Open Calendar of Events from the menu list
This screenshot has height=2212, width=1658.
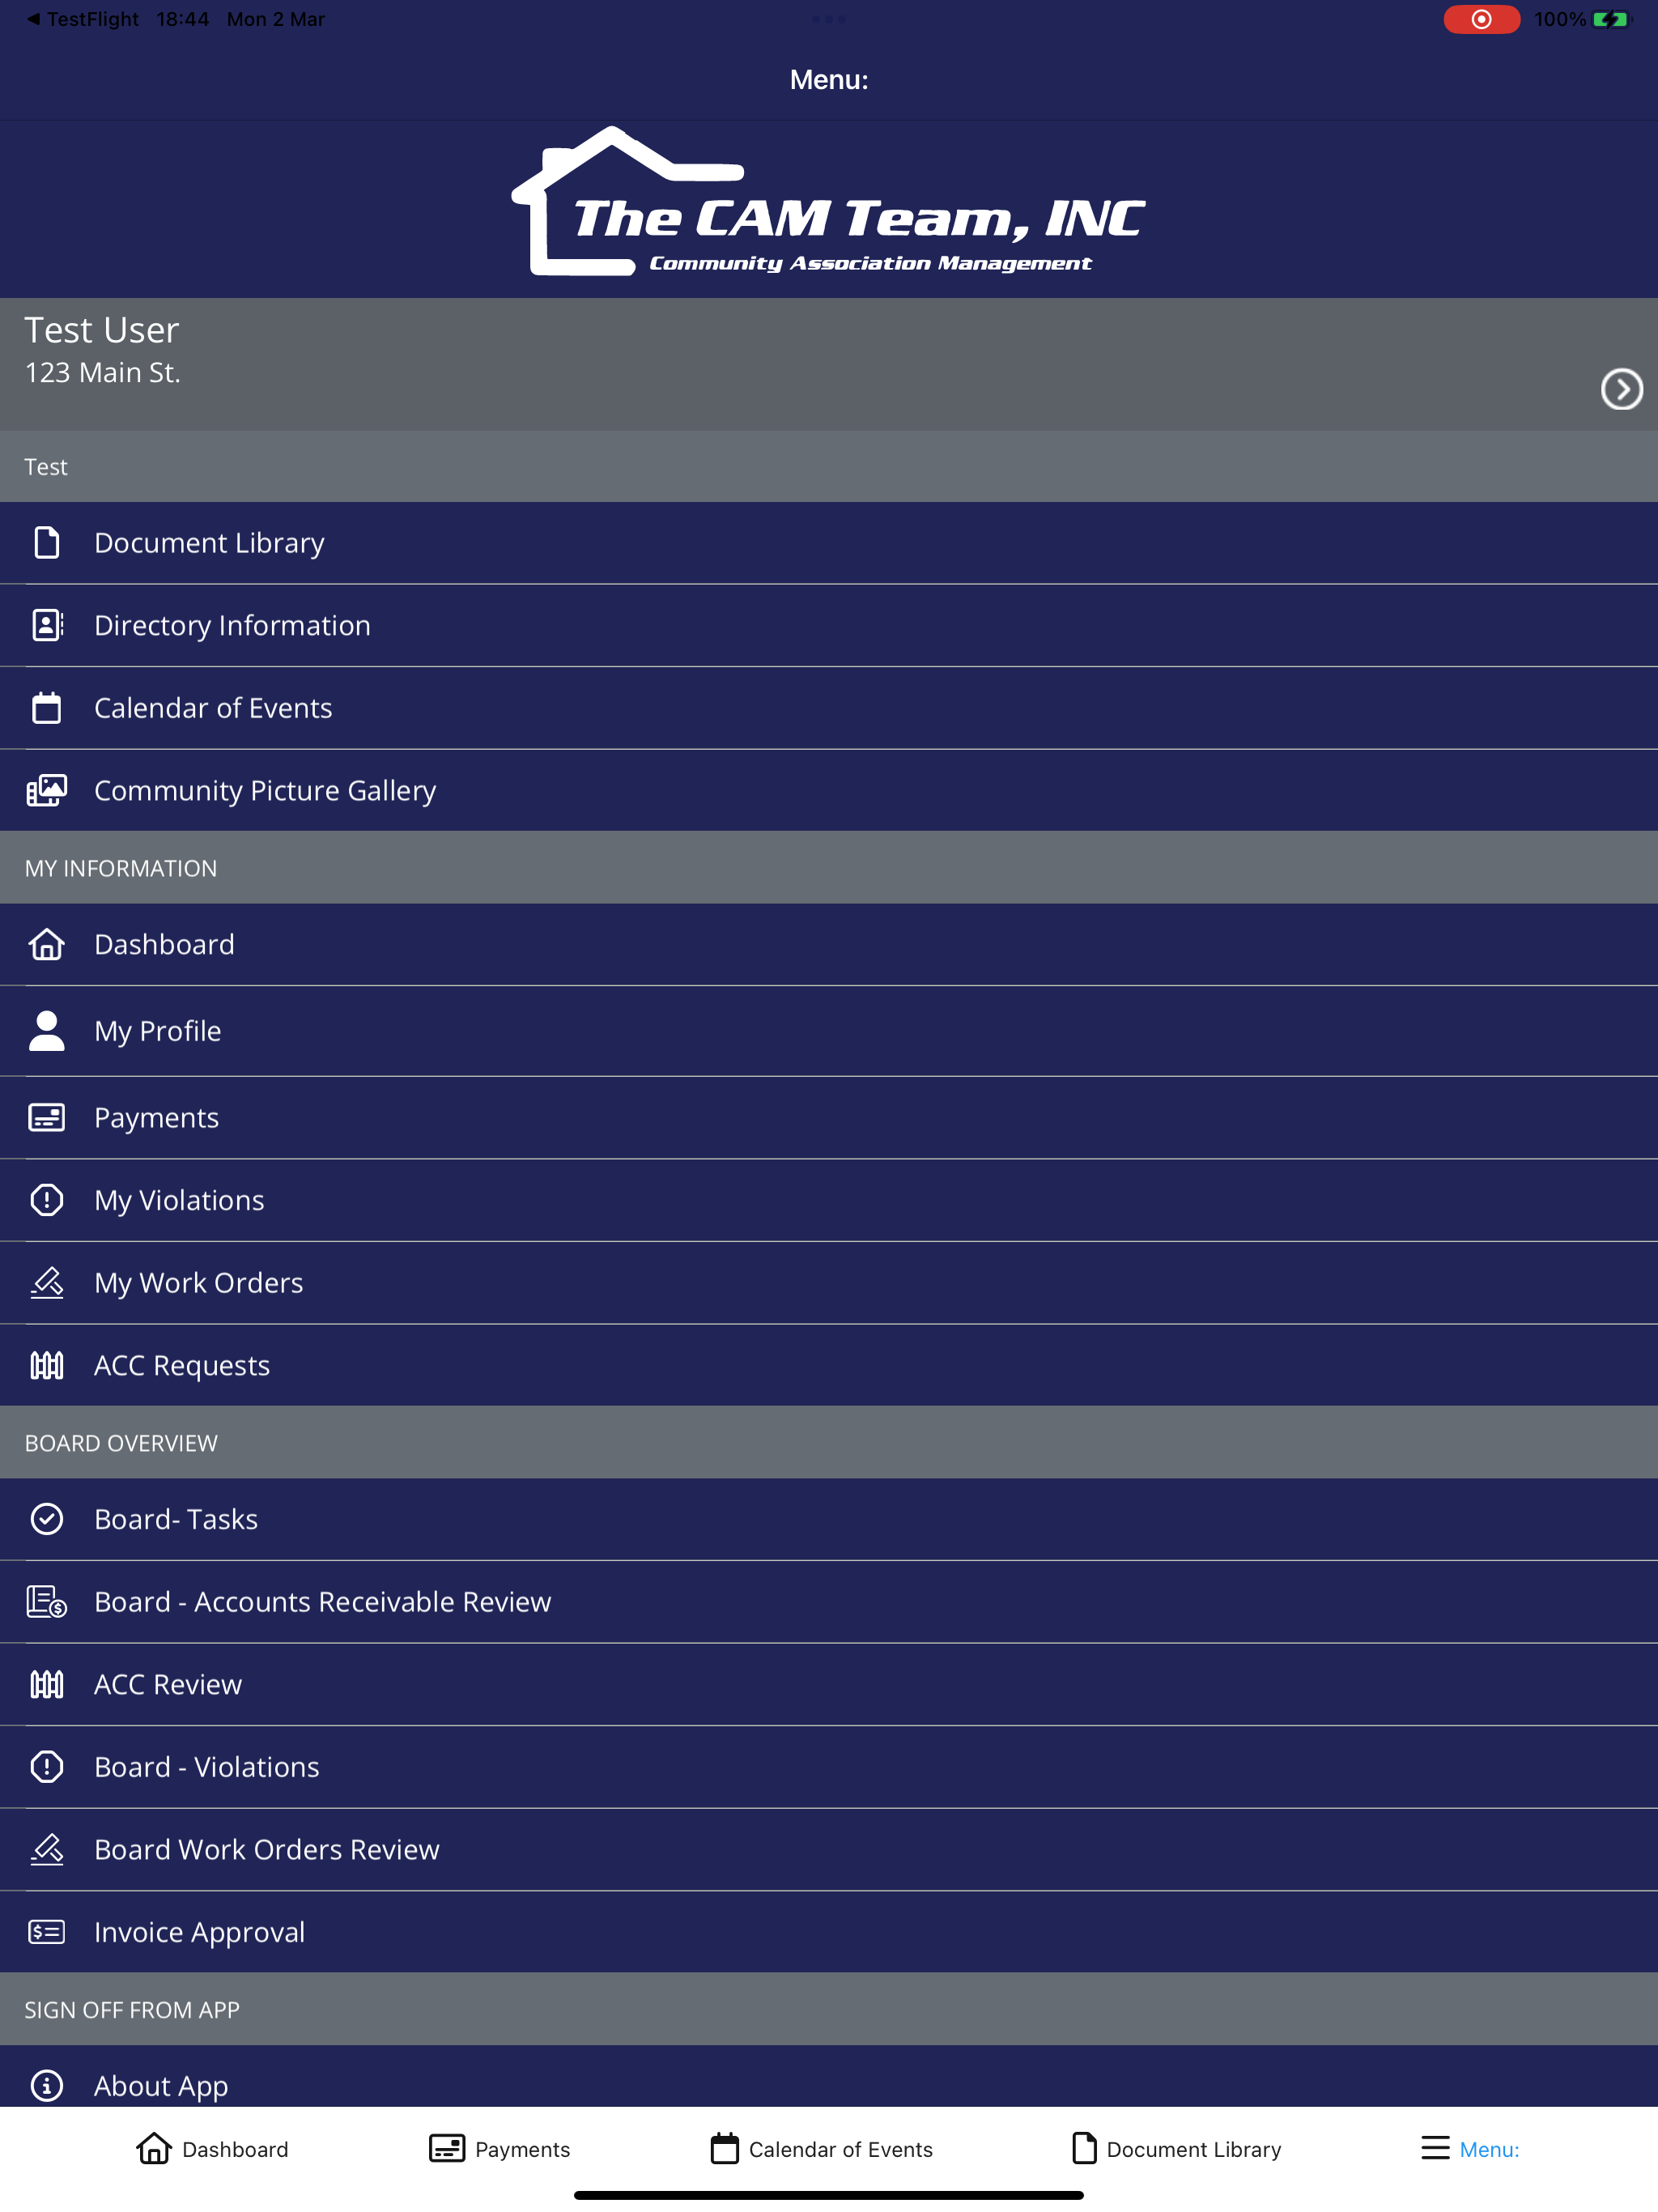[829, 708]
